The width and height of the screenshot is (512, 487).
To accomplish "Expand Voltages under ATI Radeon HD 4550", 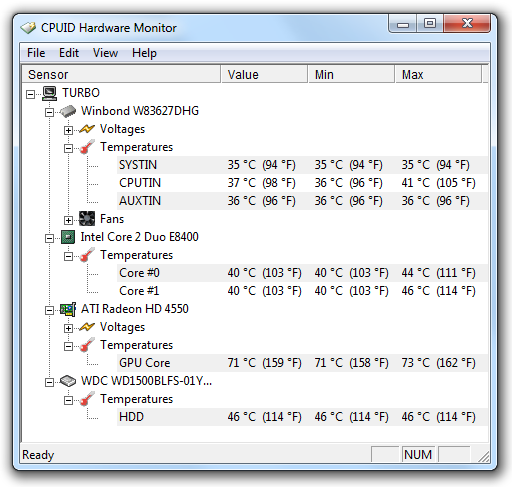I will tap(68, 328).
